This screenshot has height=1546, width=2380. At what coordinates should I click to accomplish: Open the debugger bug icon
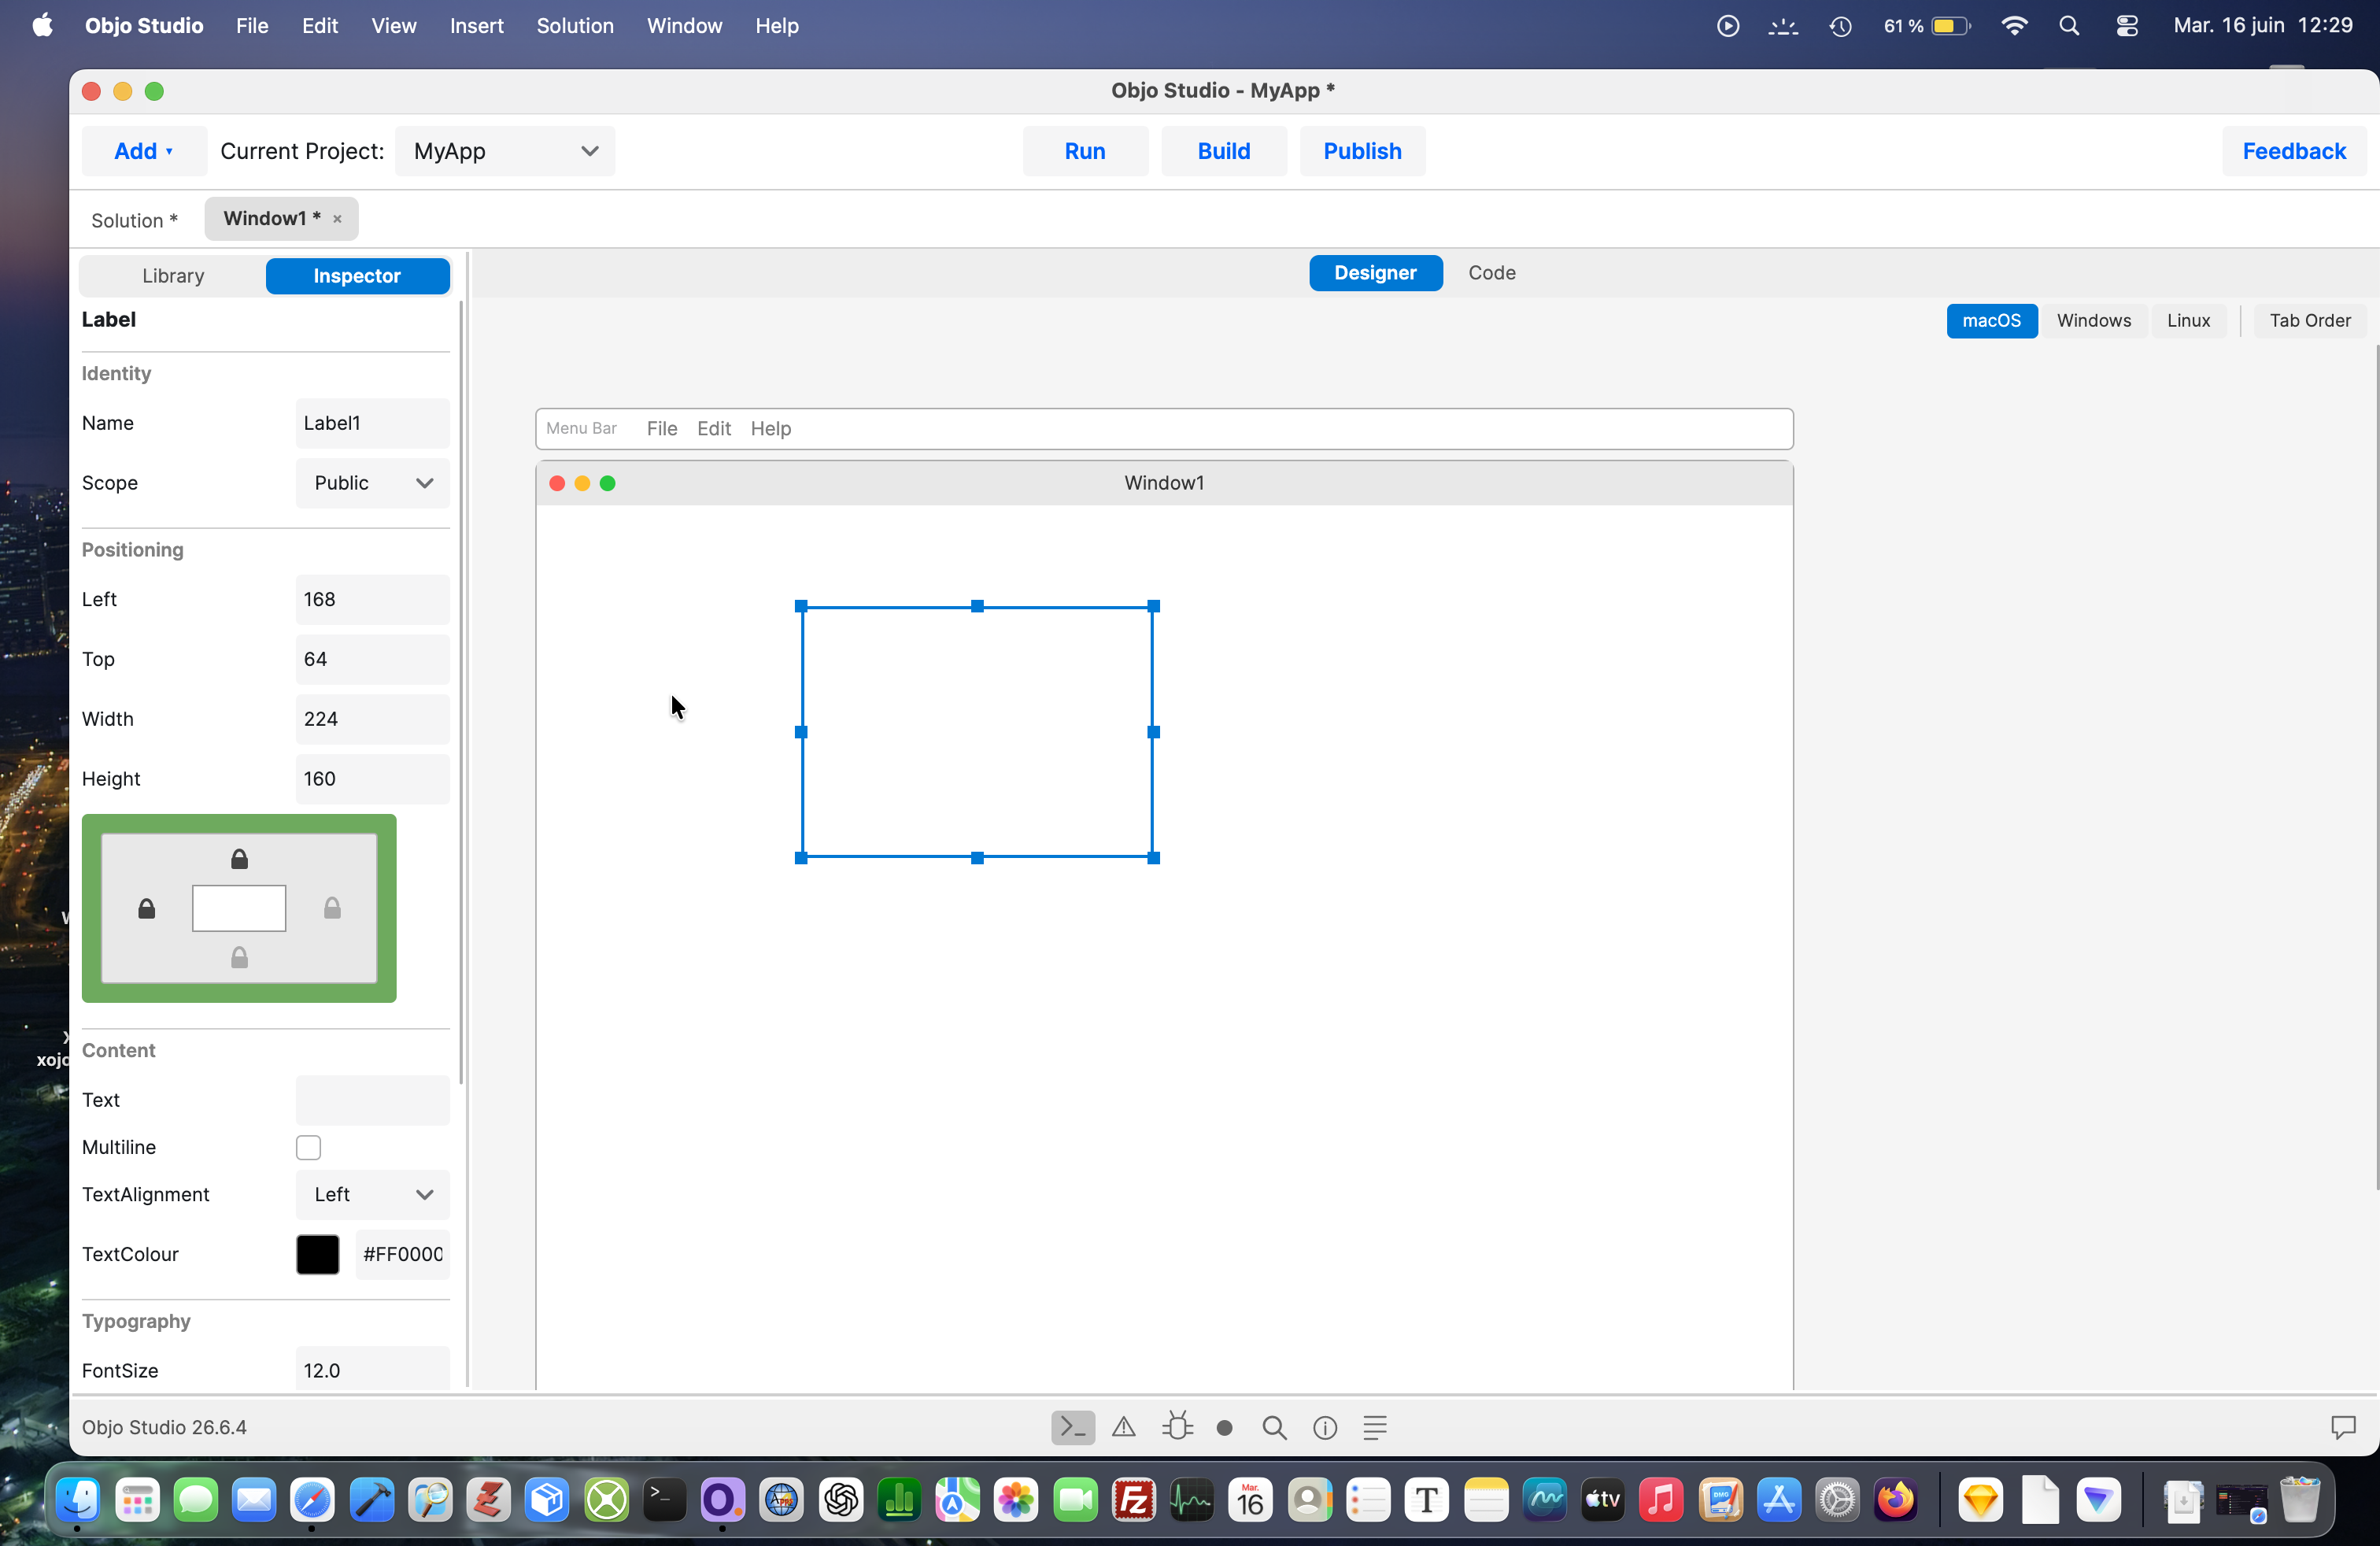coord(1177,1427)
